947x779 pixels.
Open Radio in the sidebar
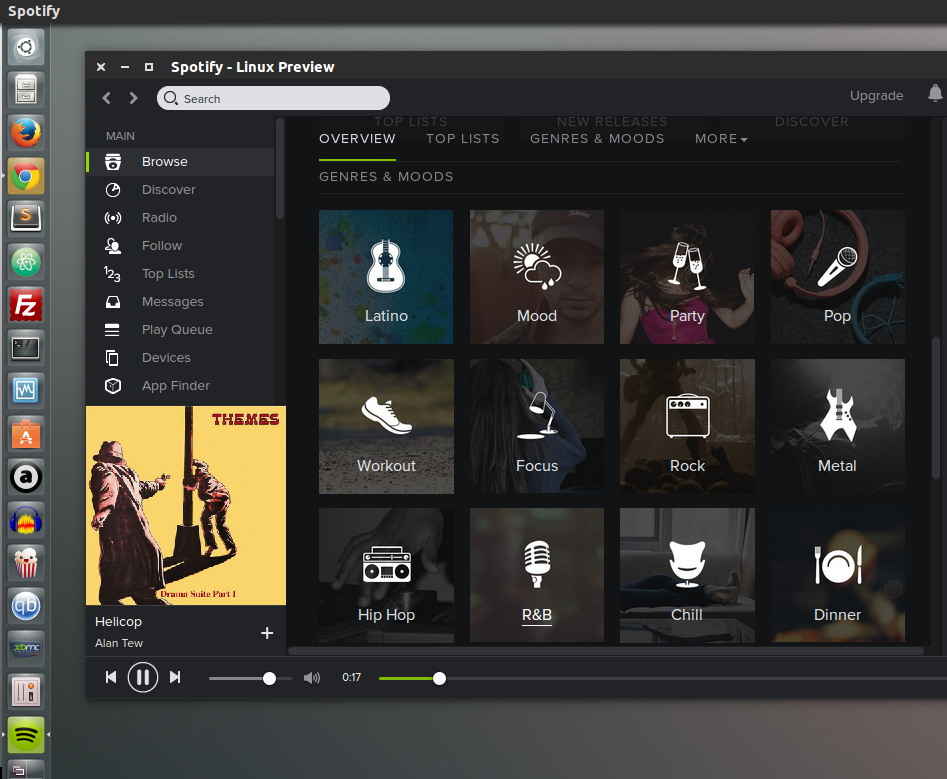pyautogui.click(x=180, y=217)
